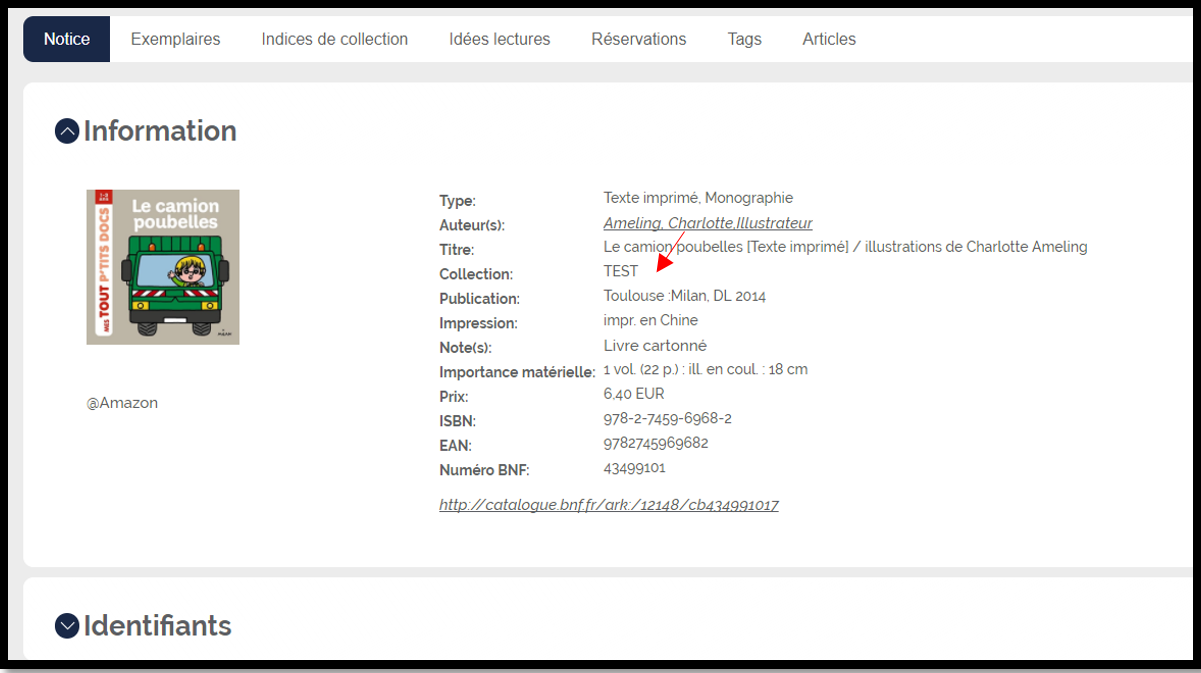
Task: Select the ISBN value 978-2-7459-6968-2
Action: (668, 418)
